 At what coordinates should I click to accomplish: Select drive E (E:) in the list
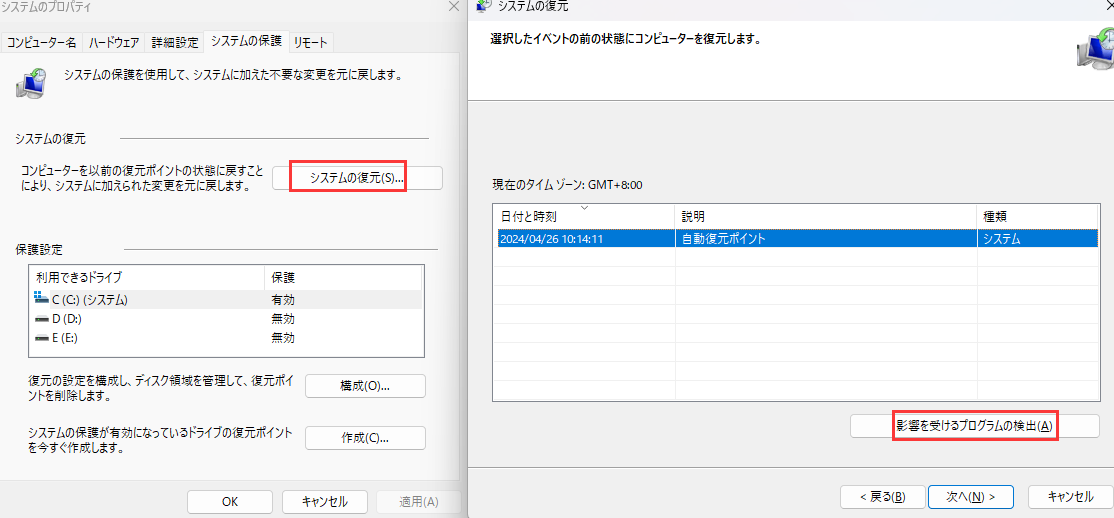click(226, 338)
